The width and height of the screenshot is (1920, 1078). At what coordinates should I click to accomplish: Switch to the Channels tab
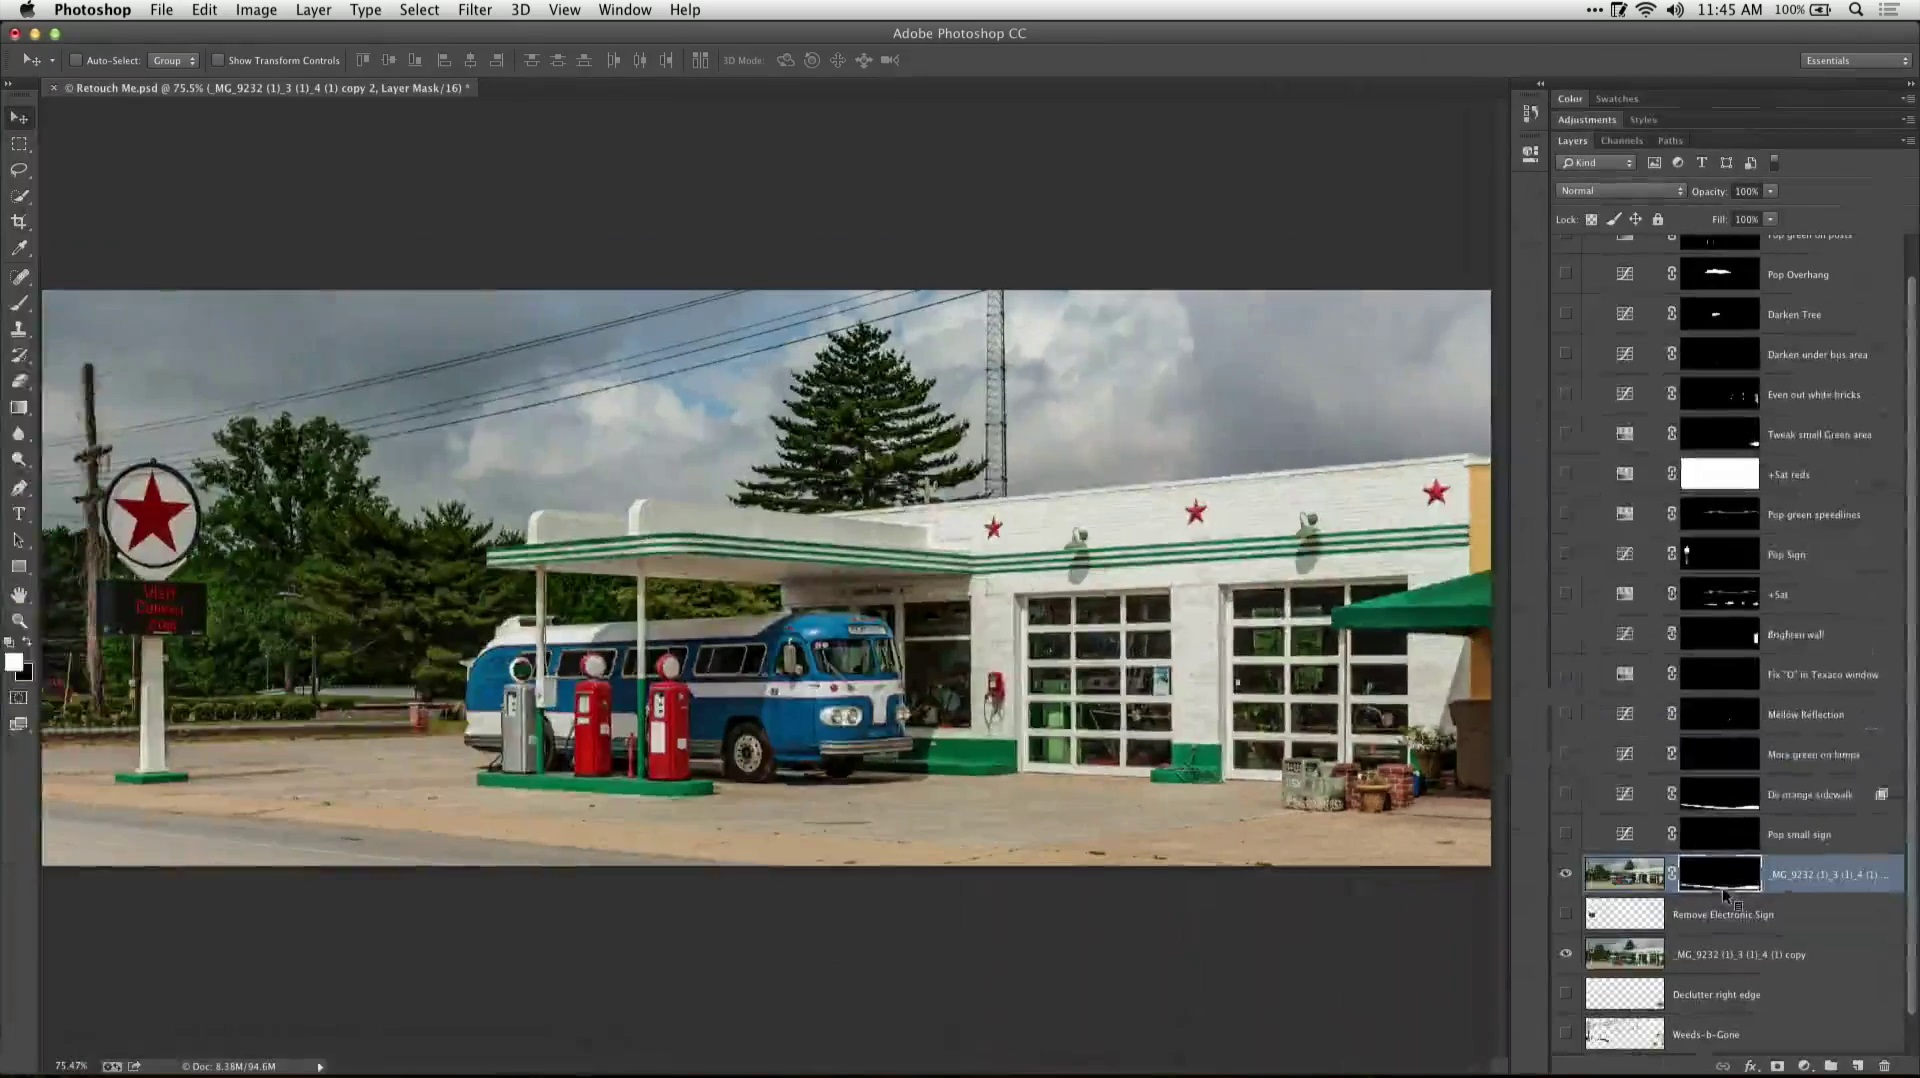pos(1621,141)
